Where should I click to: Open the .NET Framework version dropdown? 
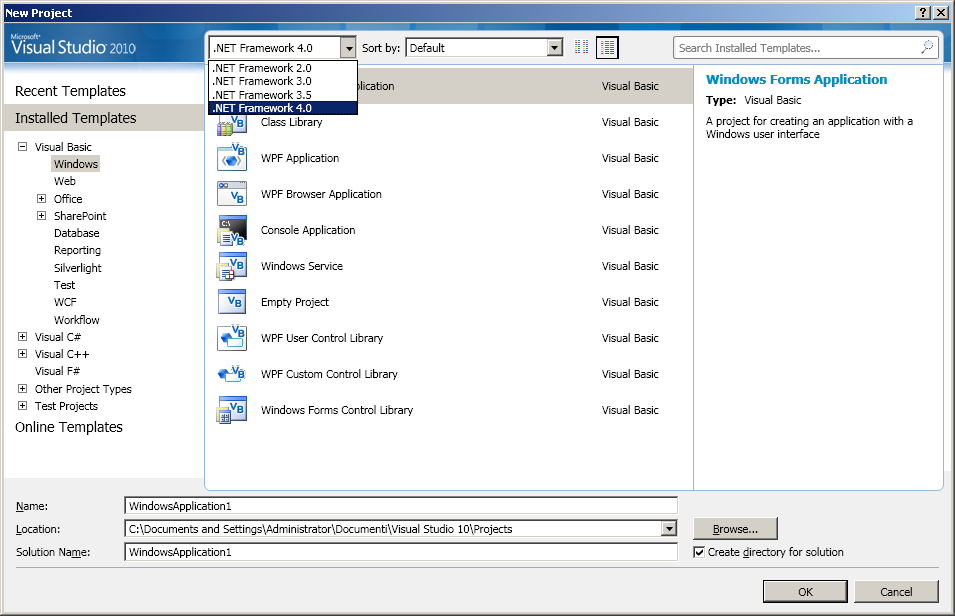(x=348, y=48)
